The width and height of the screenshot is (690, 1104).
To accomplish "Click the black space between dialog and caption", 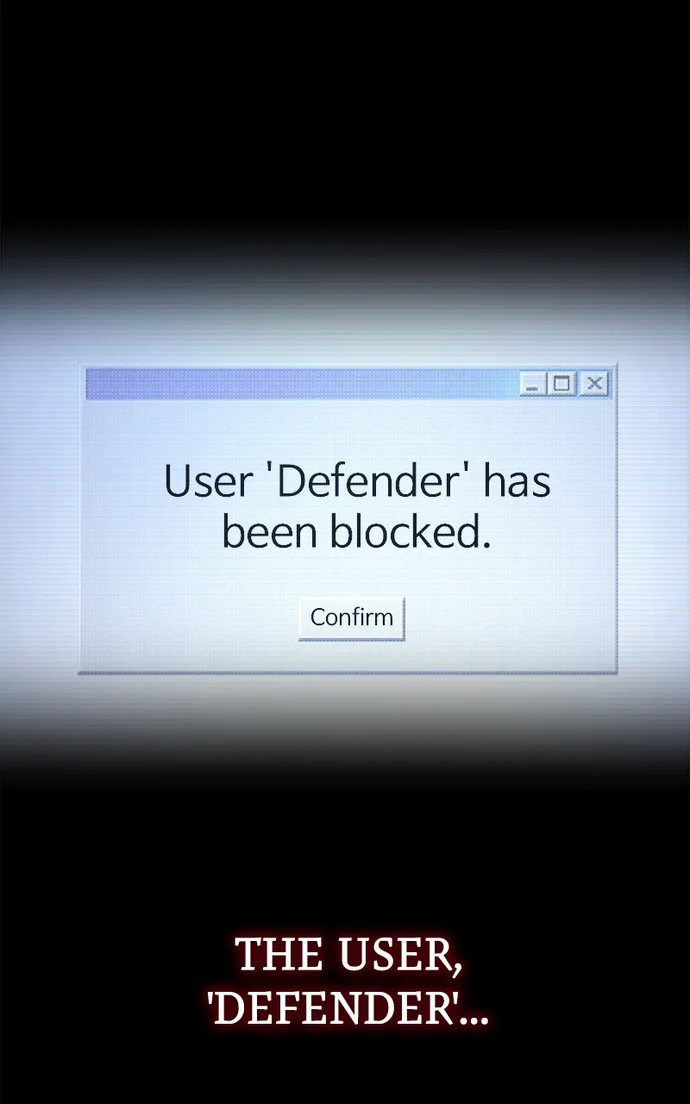I will [345, 845].
